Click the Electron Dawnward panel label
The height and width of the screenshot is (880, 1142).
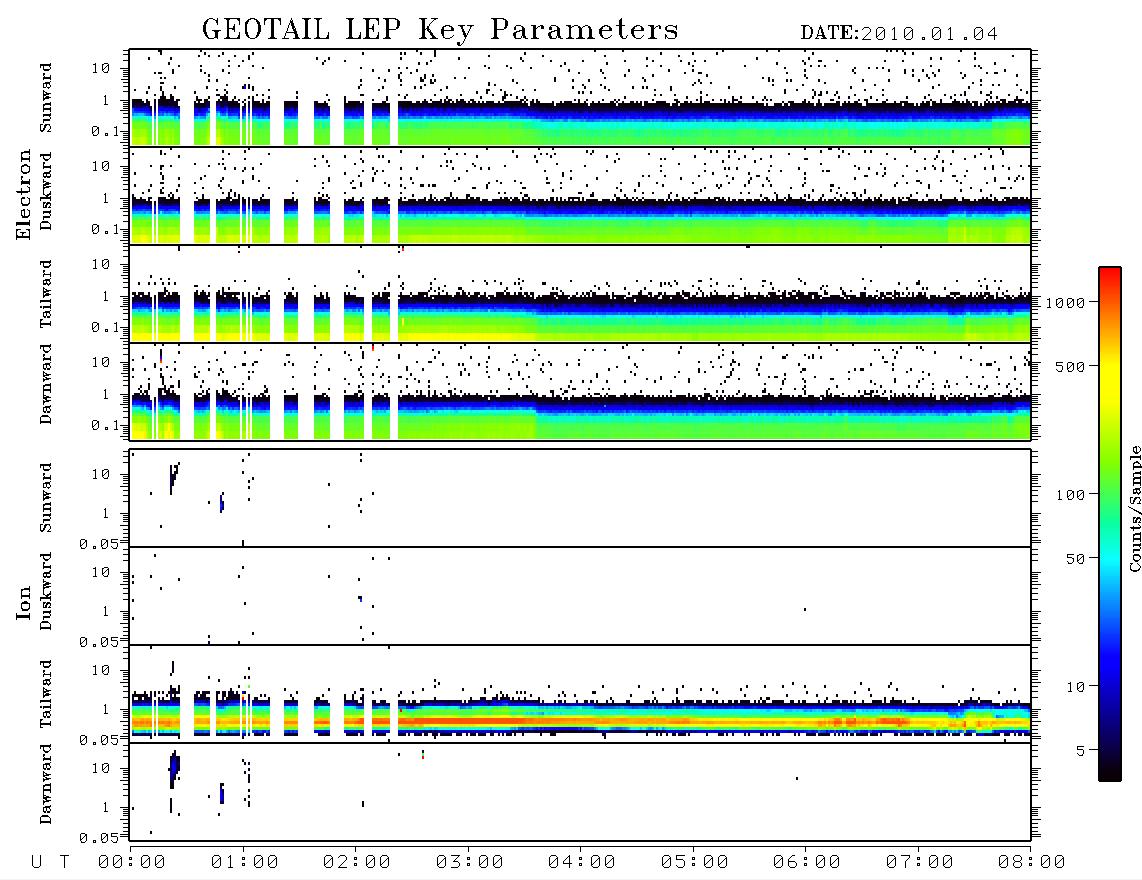pyautogui.click(x=46, y=384)
